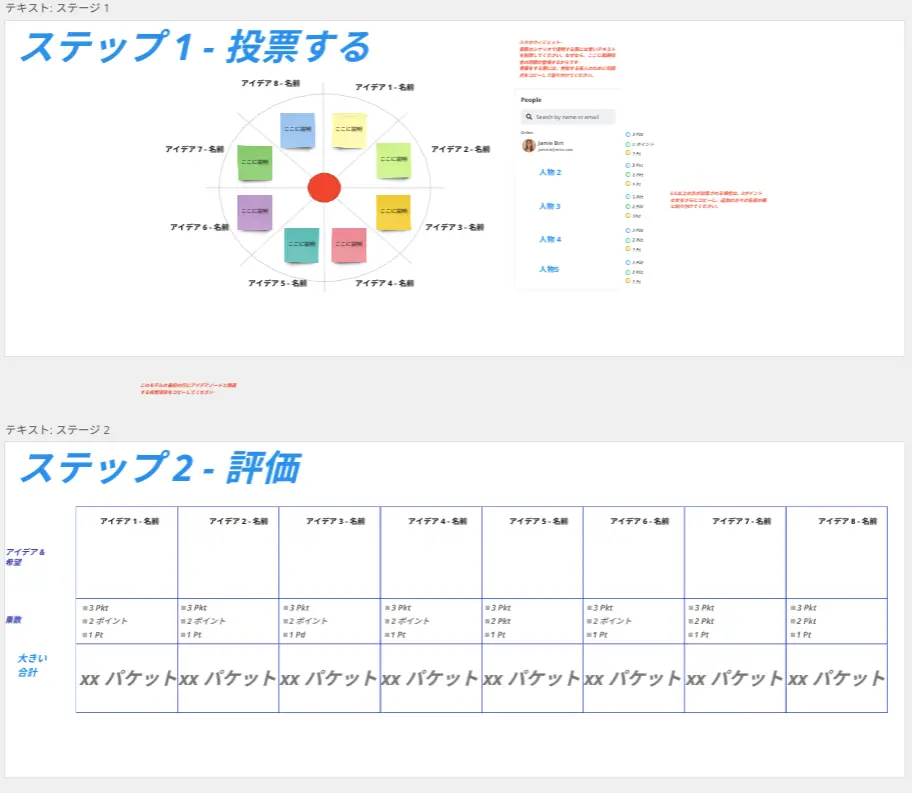Select the orange-yellow sticky note near アイデア 3
The width and height of the screenshot is (912, 793).
click(x=393, y=212)
